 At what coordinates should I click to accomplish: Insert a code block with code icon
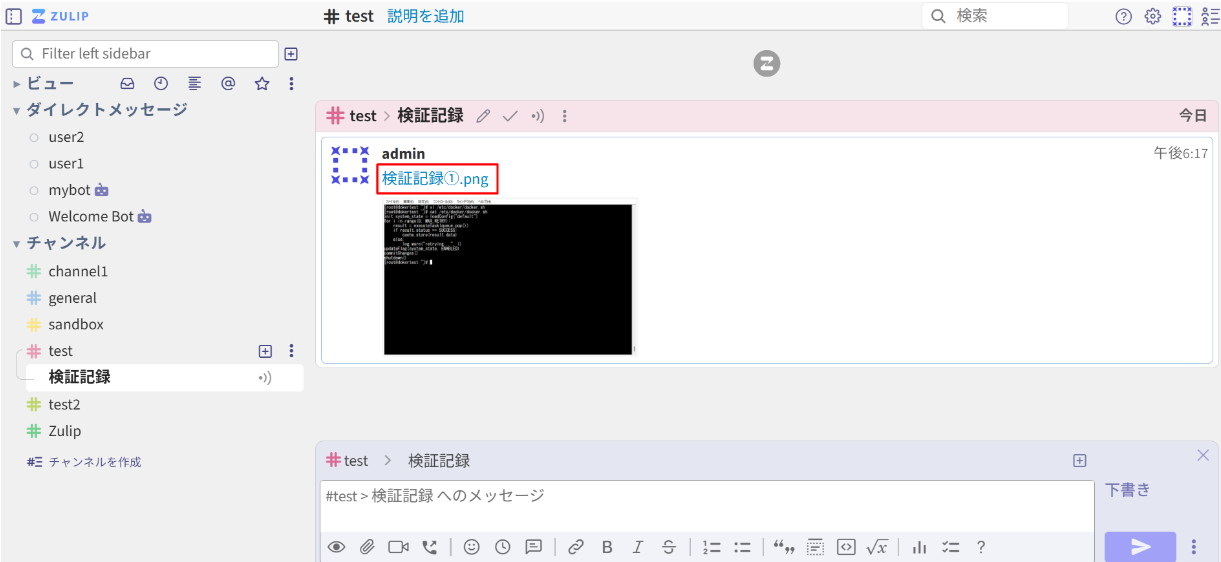click(x=846, y=547)
